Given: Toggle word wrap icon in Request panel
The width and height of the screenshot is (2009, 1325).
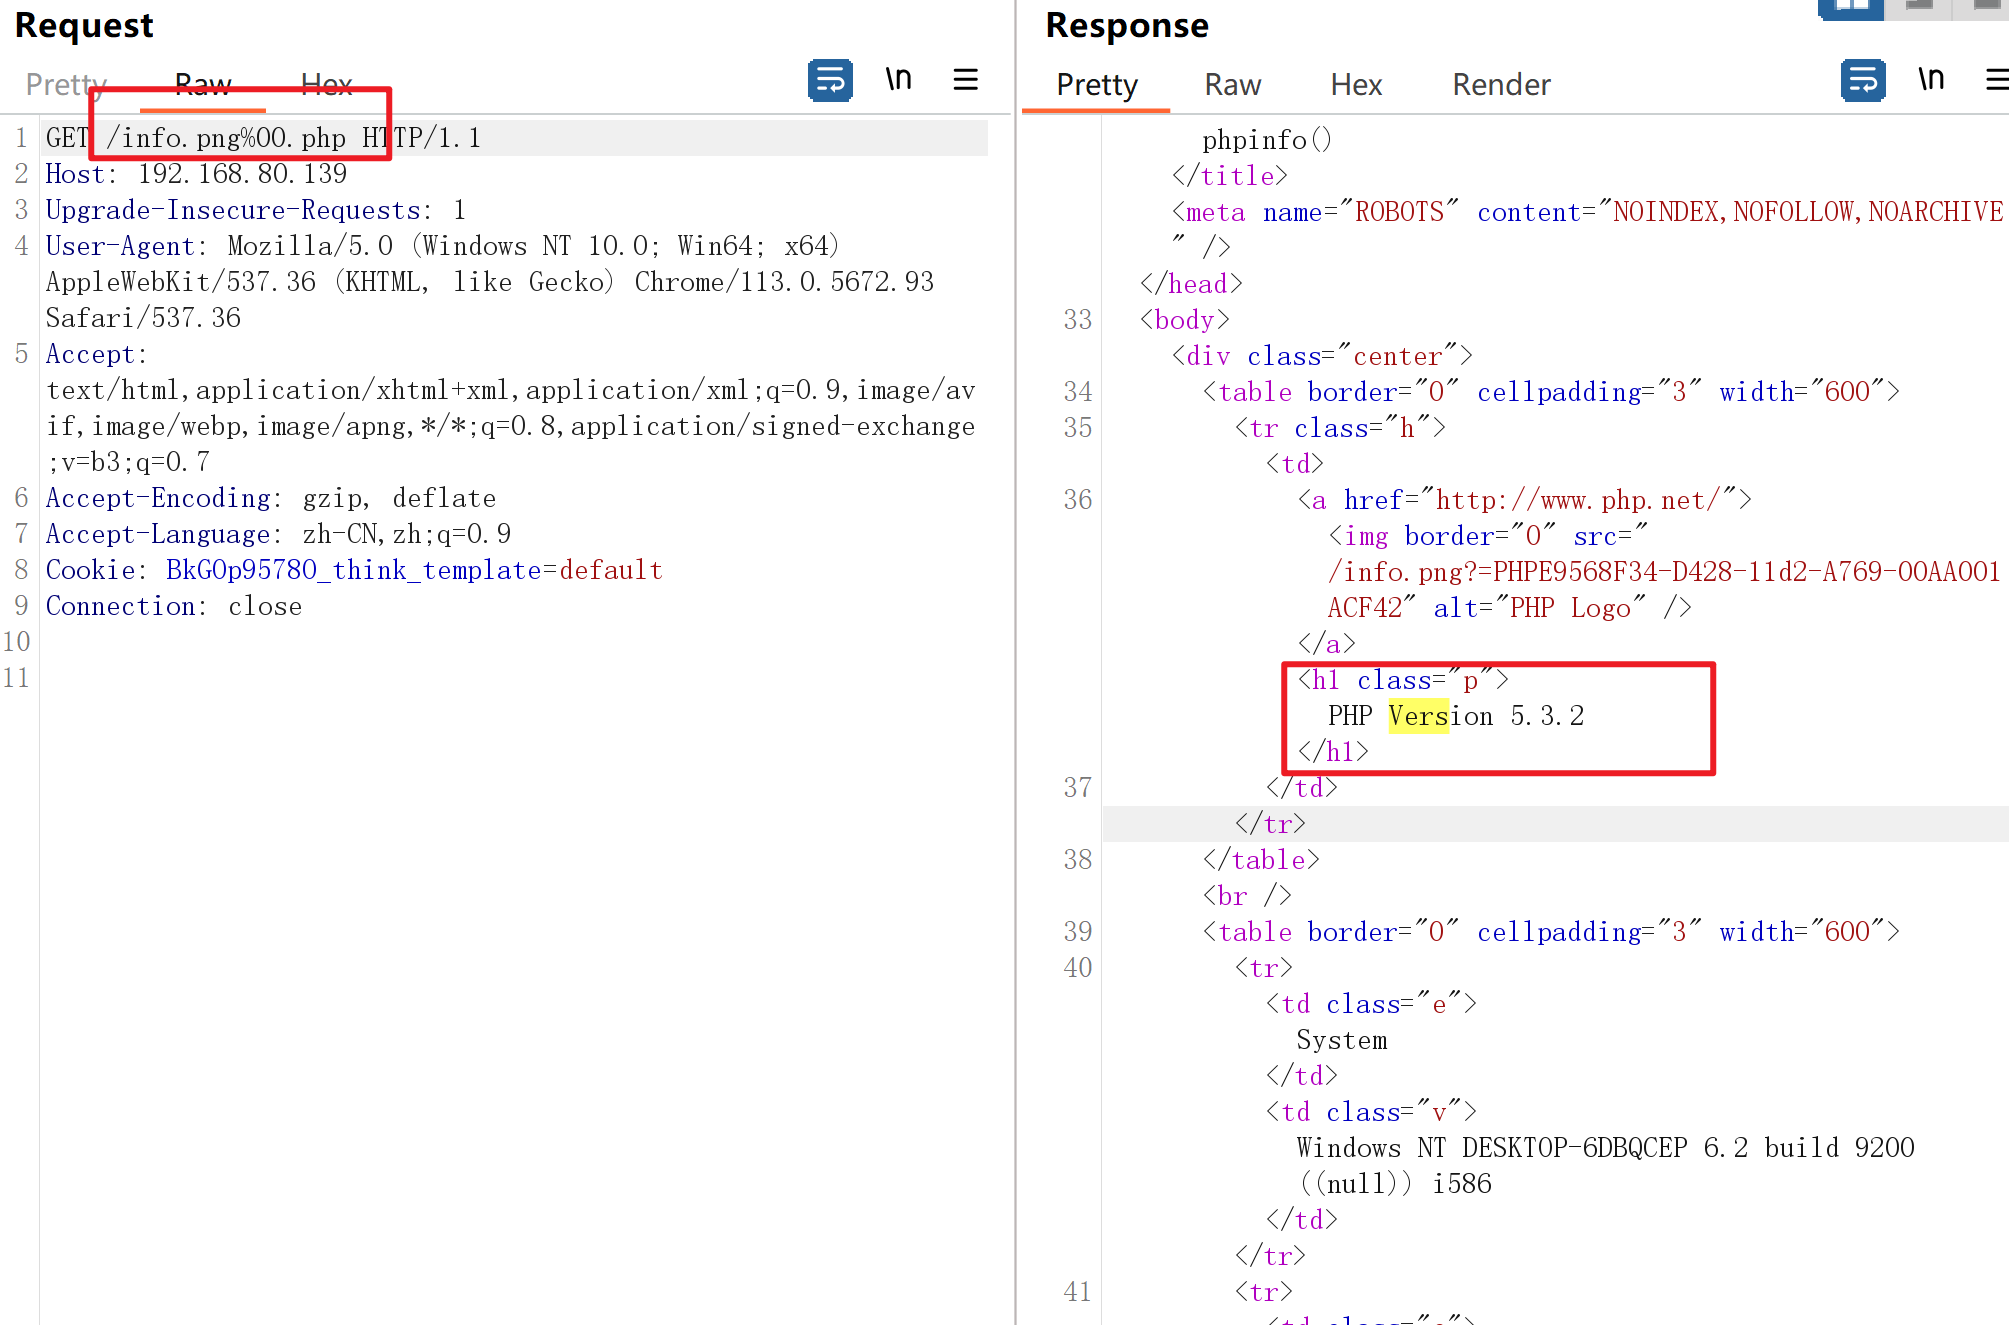Looking at the screenshot, I should pos(830,81).
